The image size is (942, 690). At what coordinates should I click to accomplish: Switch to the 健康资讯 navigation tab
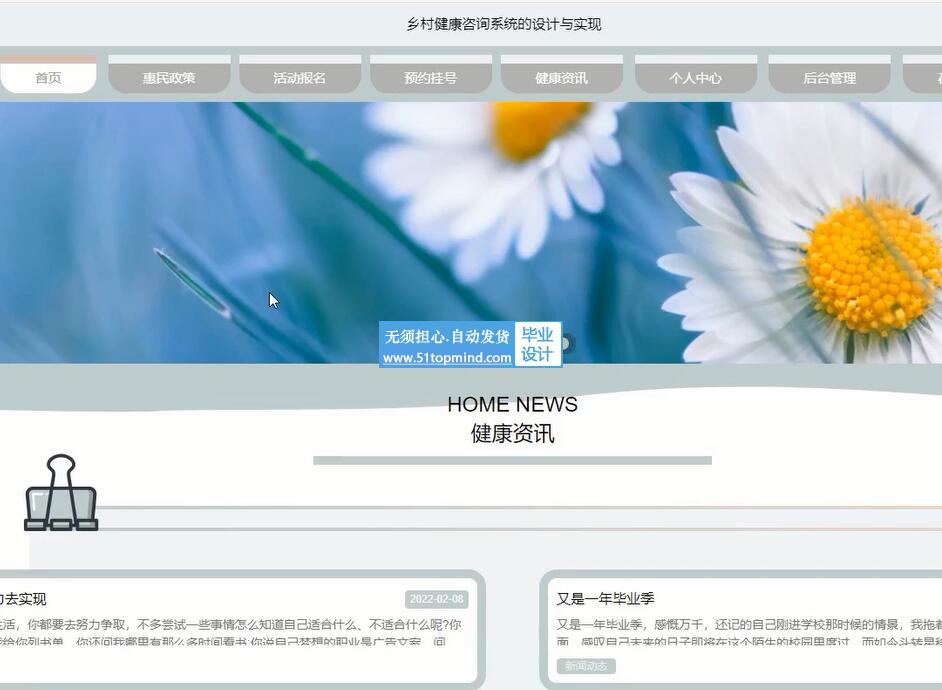tap(561, 74)
